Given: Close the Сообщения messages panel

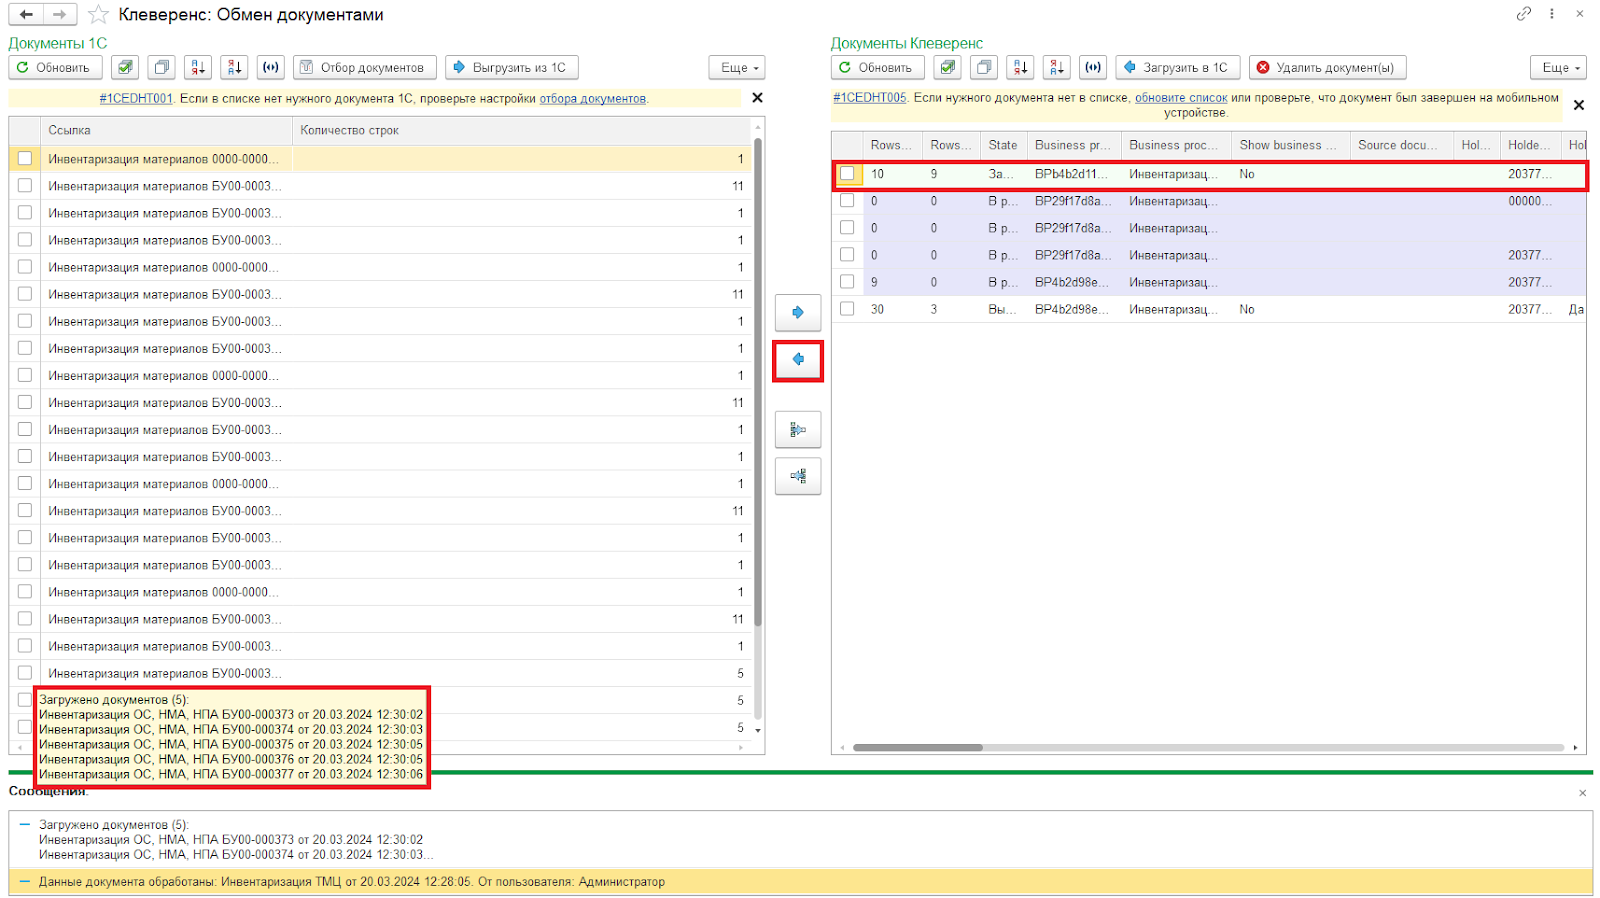Looking at the screenshot, I should click(1582, 793).
